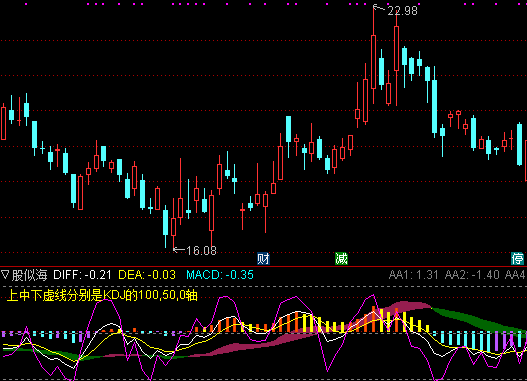Click the blue 财 finance marker icon
Viewport: 527px width, 381px height.
point(263,259)
